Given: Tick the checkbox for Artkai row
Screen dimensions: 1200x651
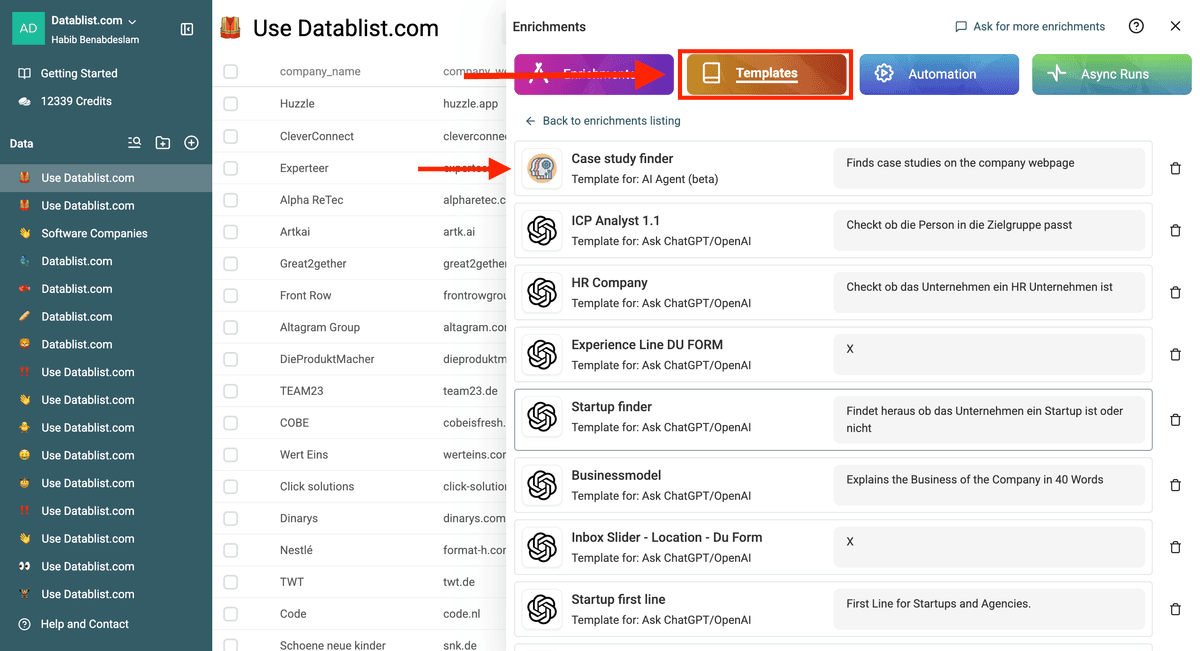Looking at the screenshot, I should 231,232.
